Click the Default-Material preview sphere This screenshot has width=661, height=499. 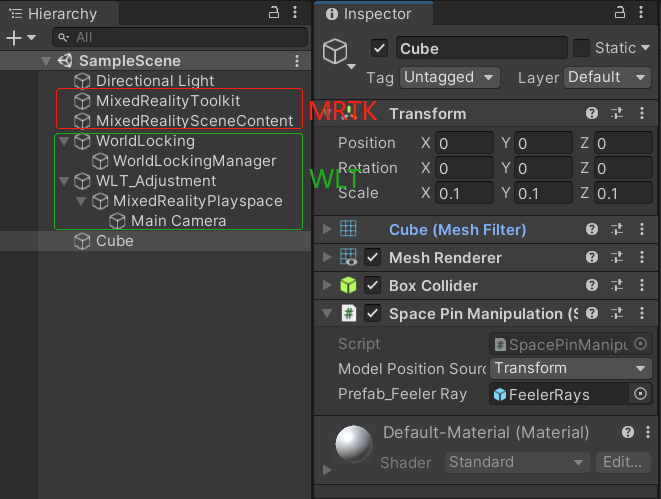[354, 445]
